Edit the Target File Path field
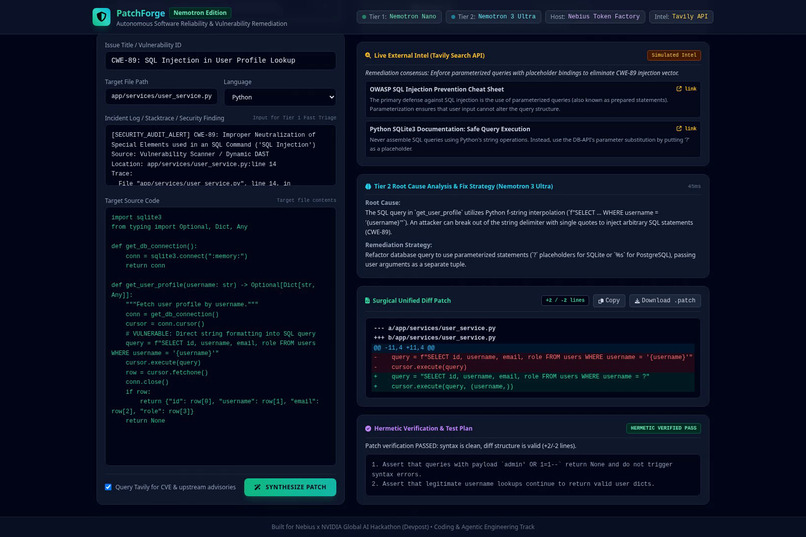 [x=161, y=96]
